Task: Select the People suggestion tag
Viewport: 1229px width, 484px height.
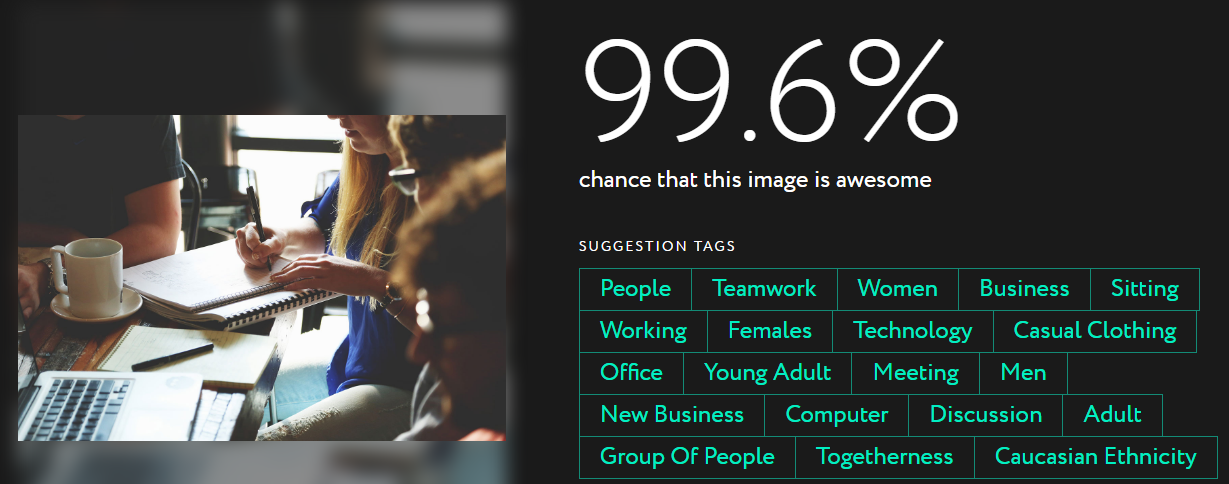Action: (635, 289)
